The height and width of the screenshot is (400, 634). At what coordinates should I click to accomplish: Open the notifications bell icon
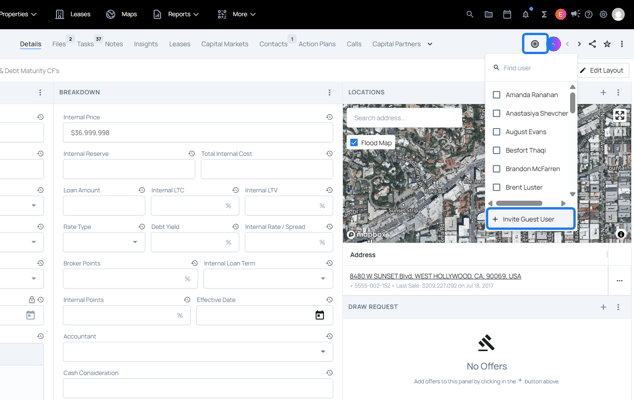click(x=525, y=15)
